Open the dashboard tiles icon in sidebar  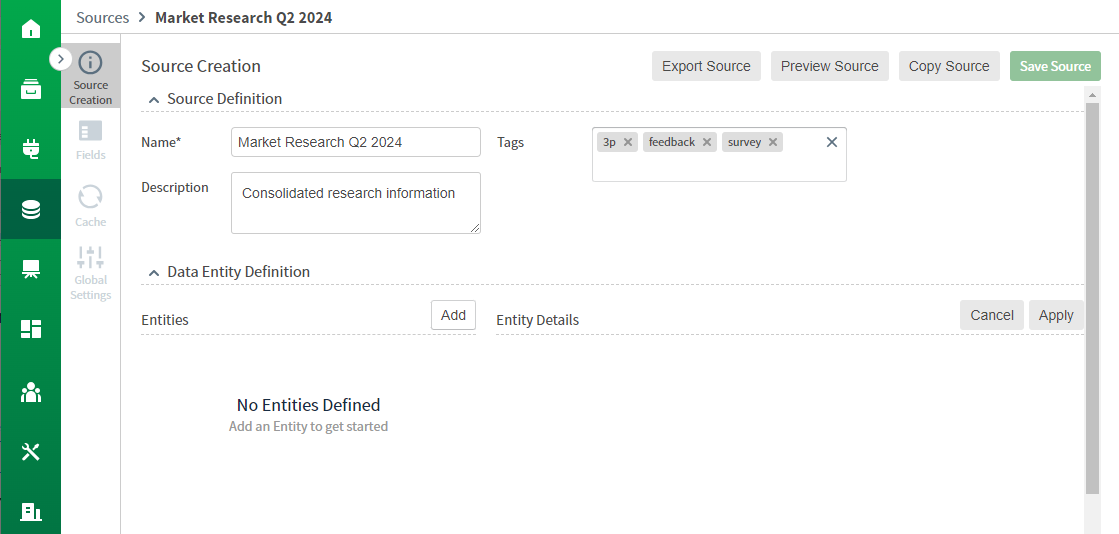click(31, 329)
